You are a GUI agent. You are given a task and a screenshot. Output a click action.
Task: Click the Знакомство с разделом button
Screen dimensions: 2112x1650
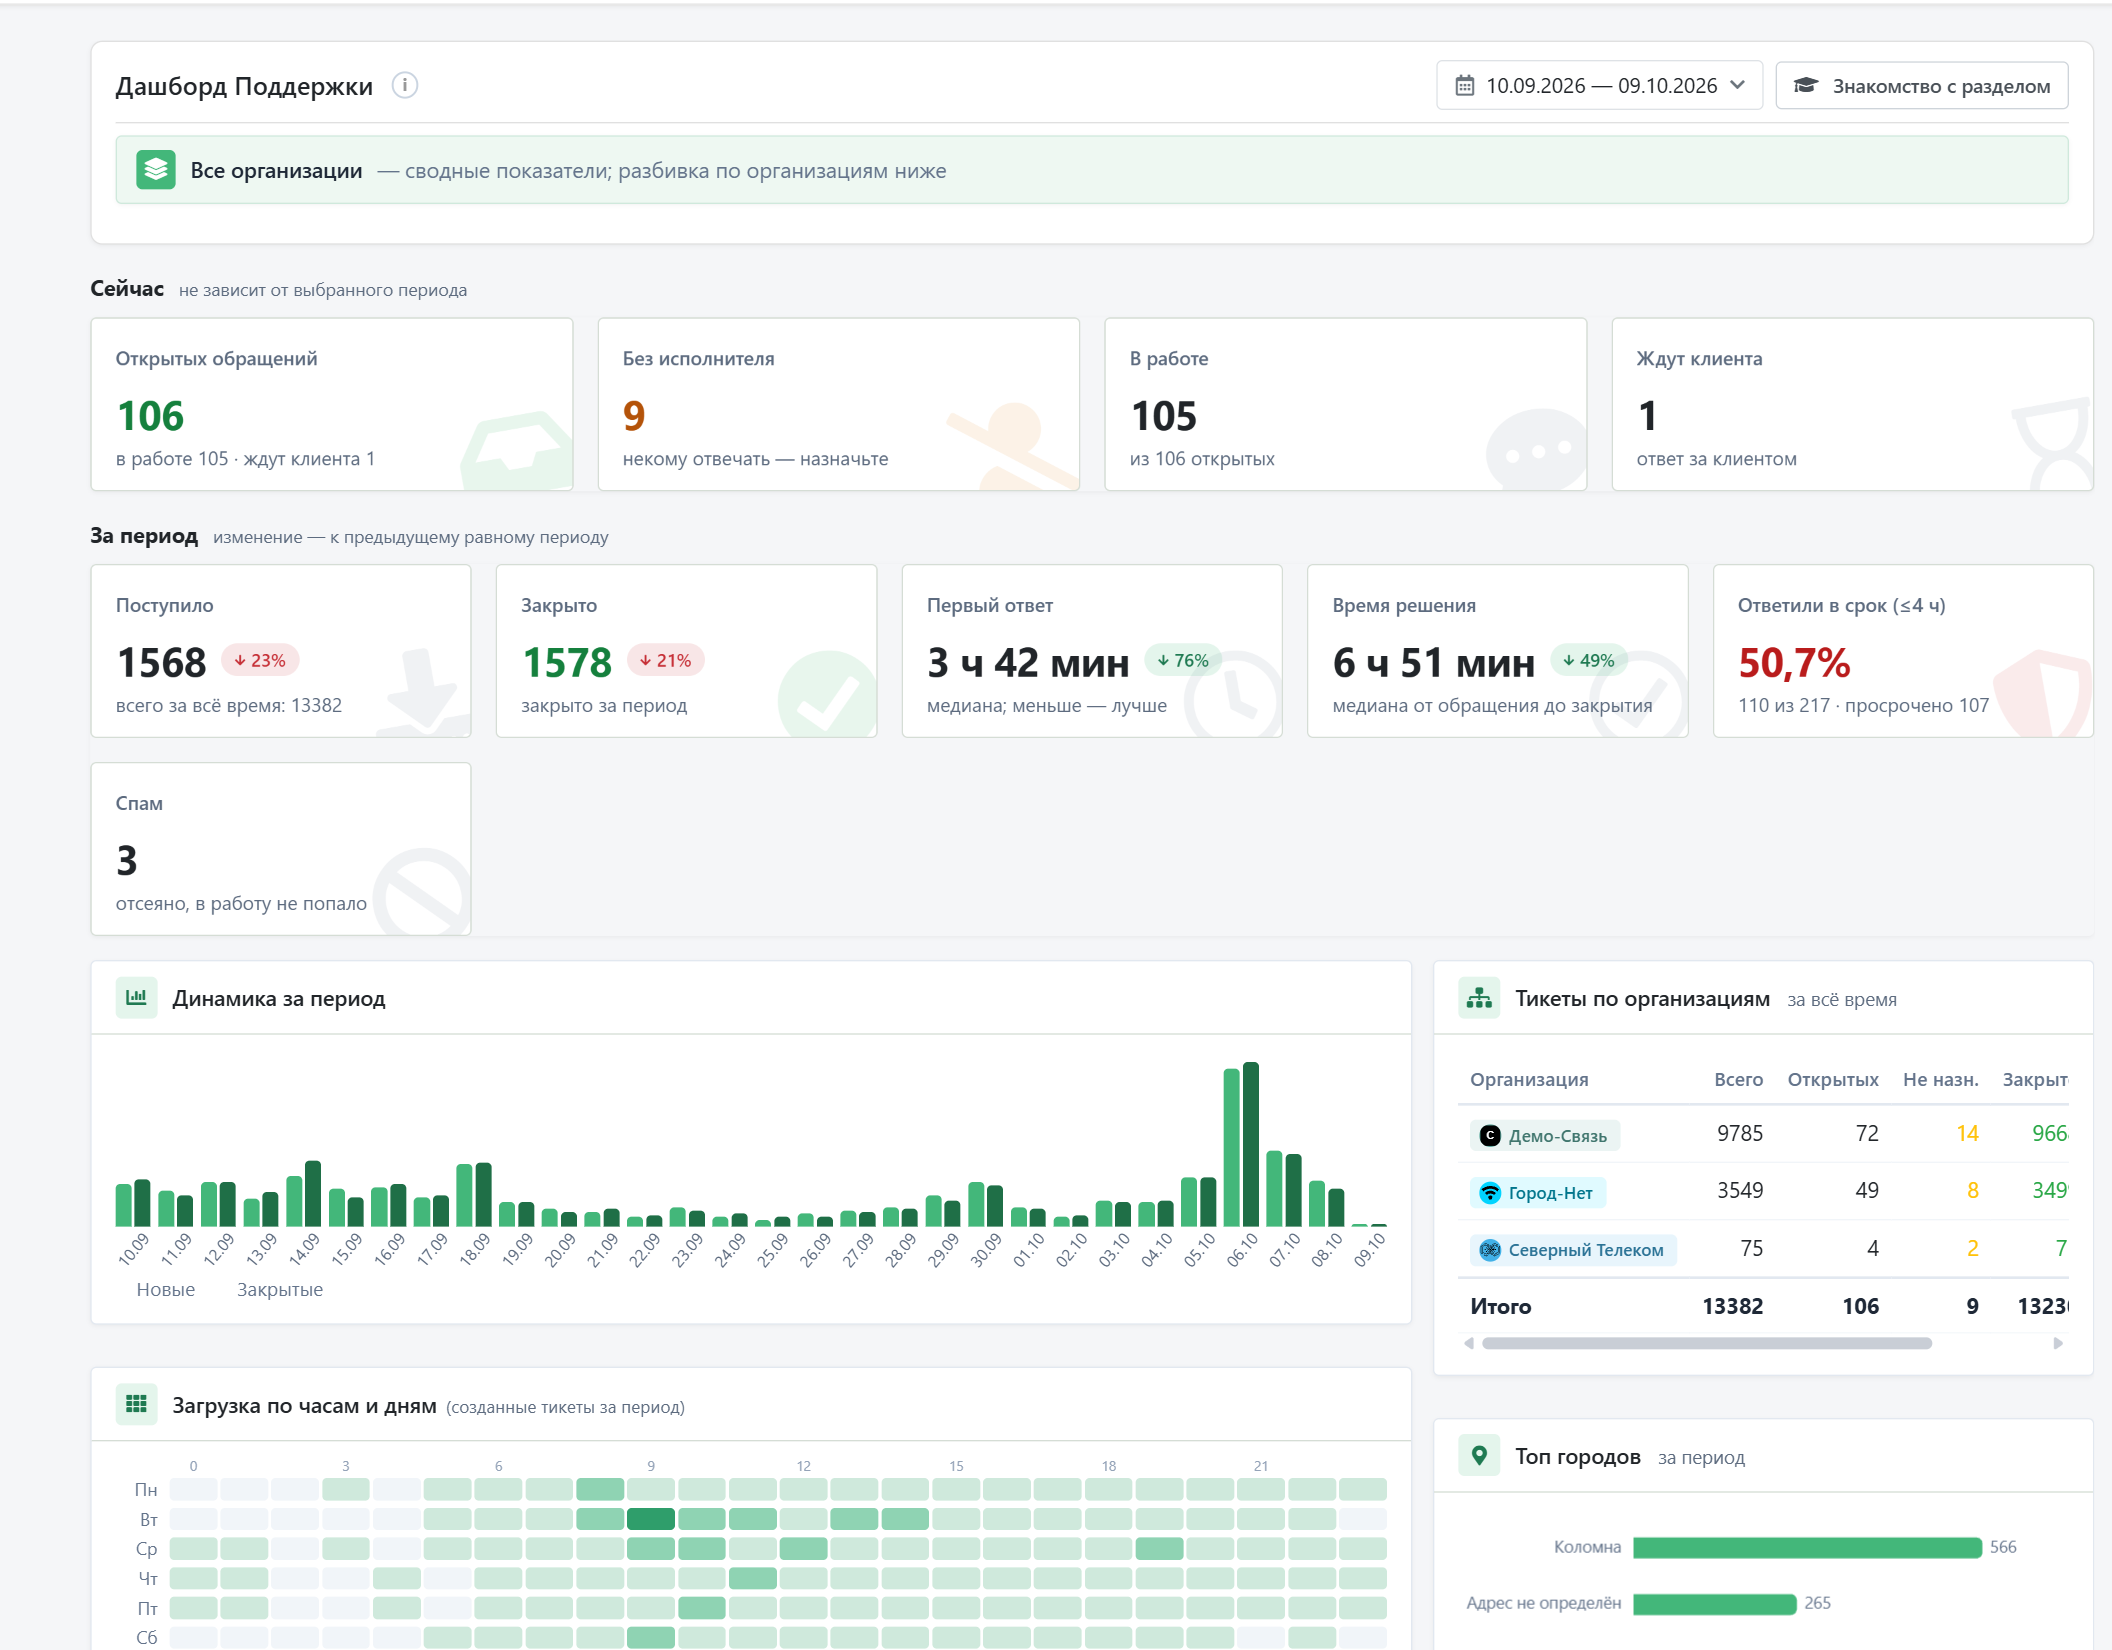1921,86
